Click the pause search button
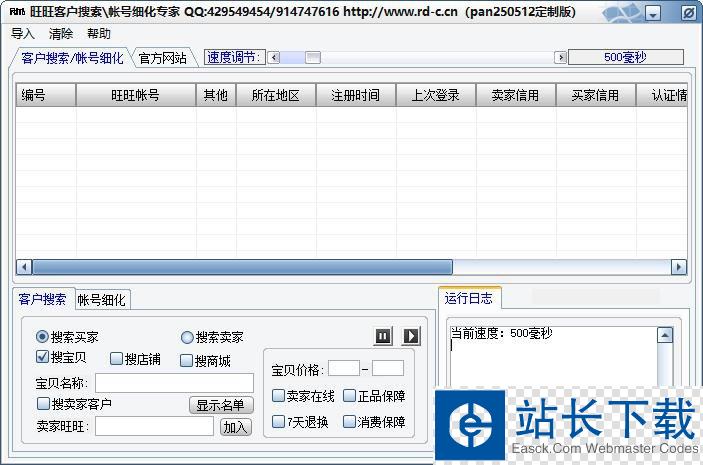This screenshot has width=703, height=465. click(x=383, y=336)
